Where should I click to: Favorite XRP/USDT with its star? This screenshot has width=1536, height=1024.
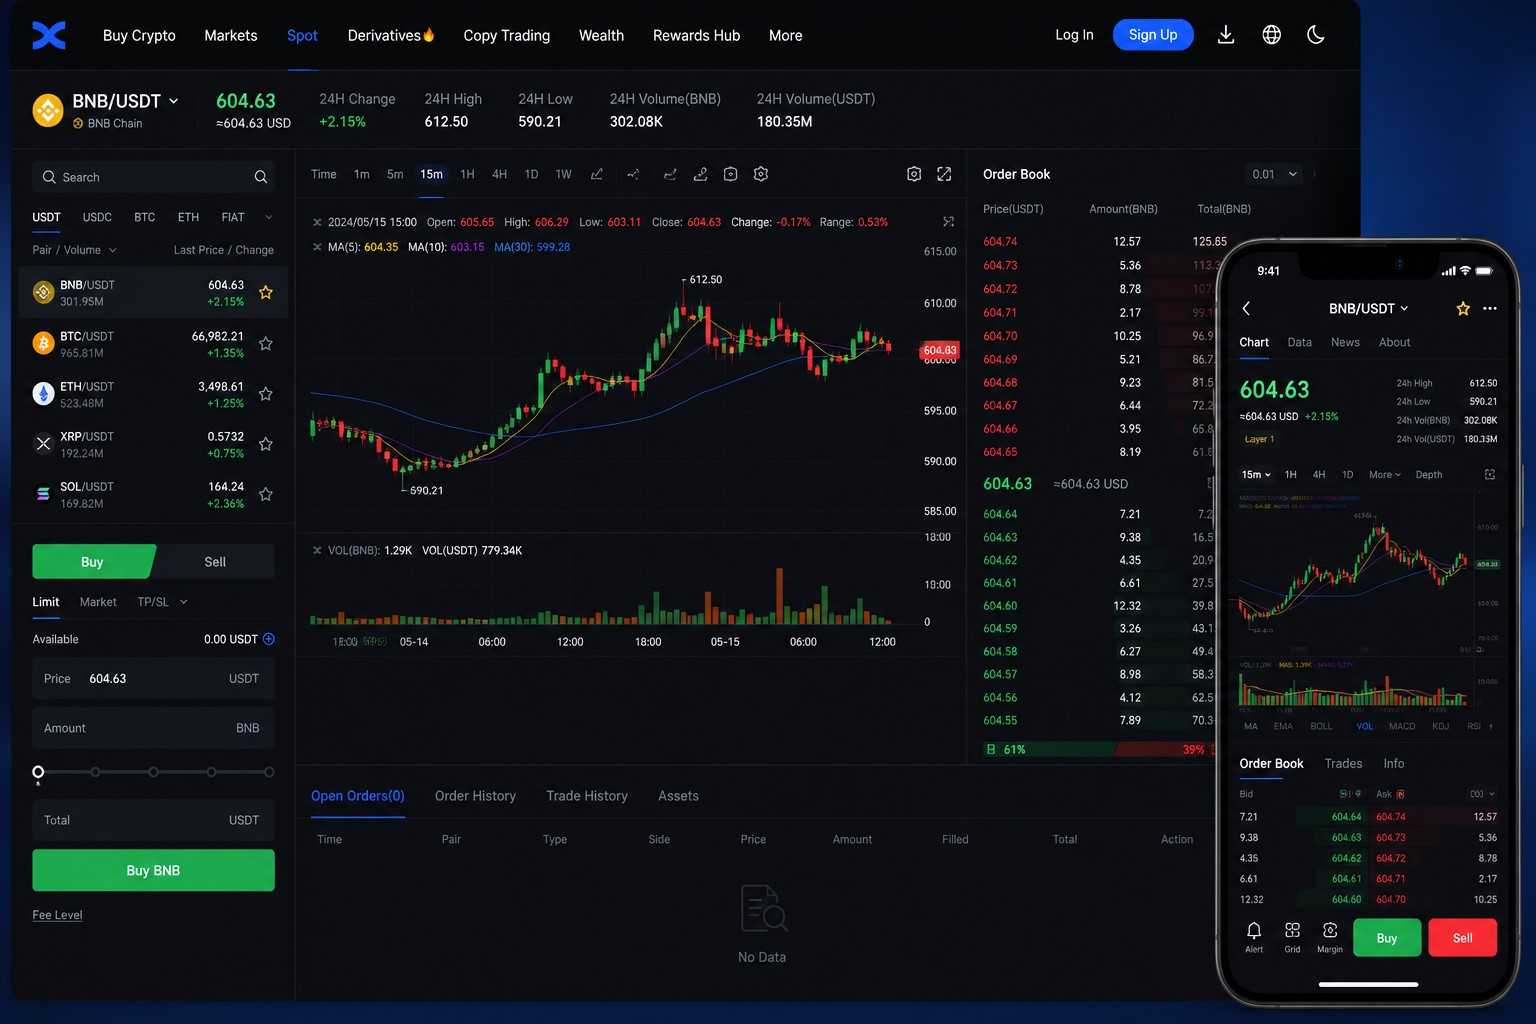click(266, 444)
